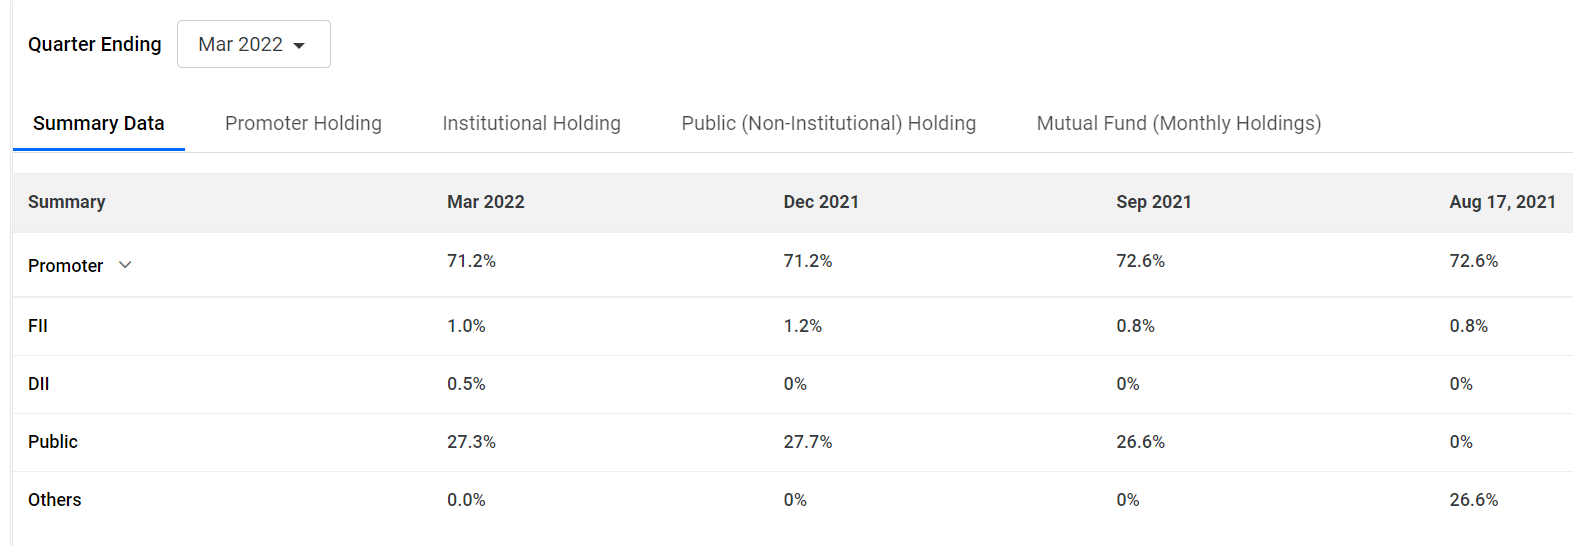Click the Mar 2022 column header
This screenshot has height=546, width=1573.
(x=485, y=202)
